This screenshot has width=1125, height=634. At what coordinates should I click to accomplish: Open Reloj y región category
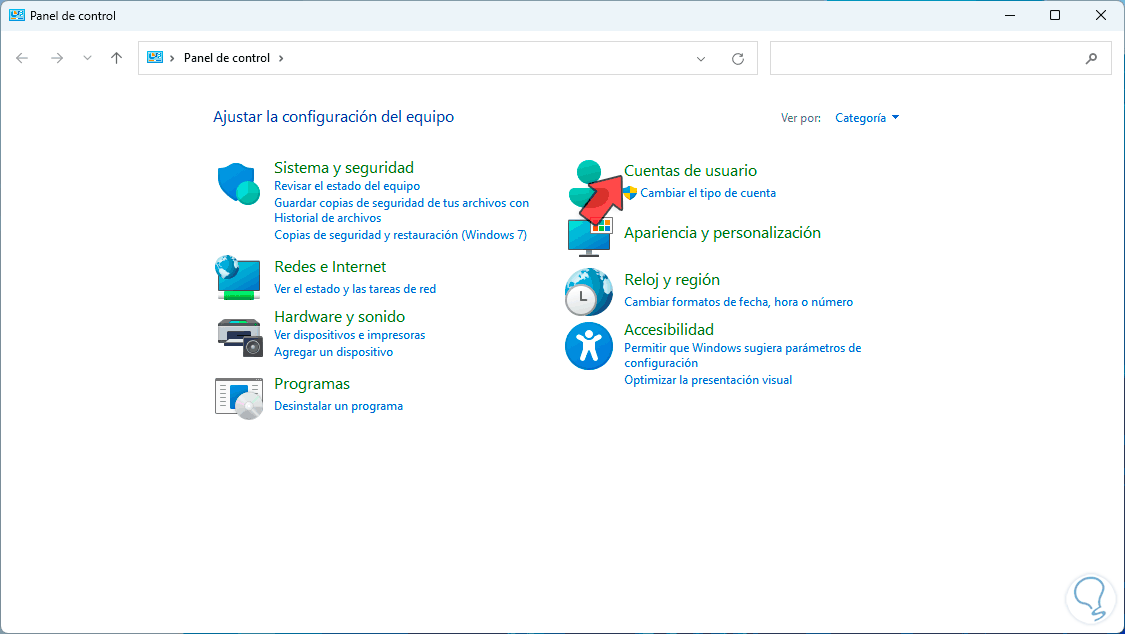(672, 280)
